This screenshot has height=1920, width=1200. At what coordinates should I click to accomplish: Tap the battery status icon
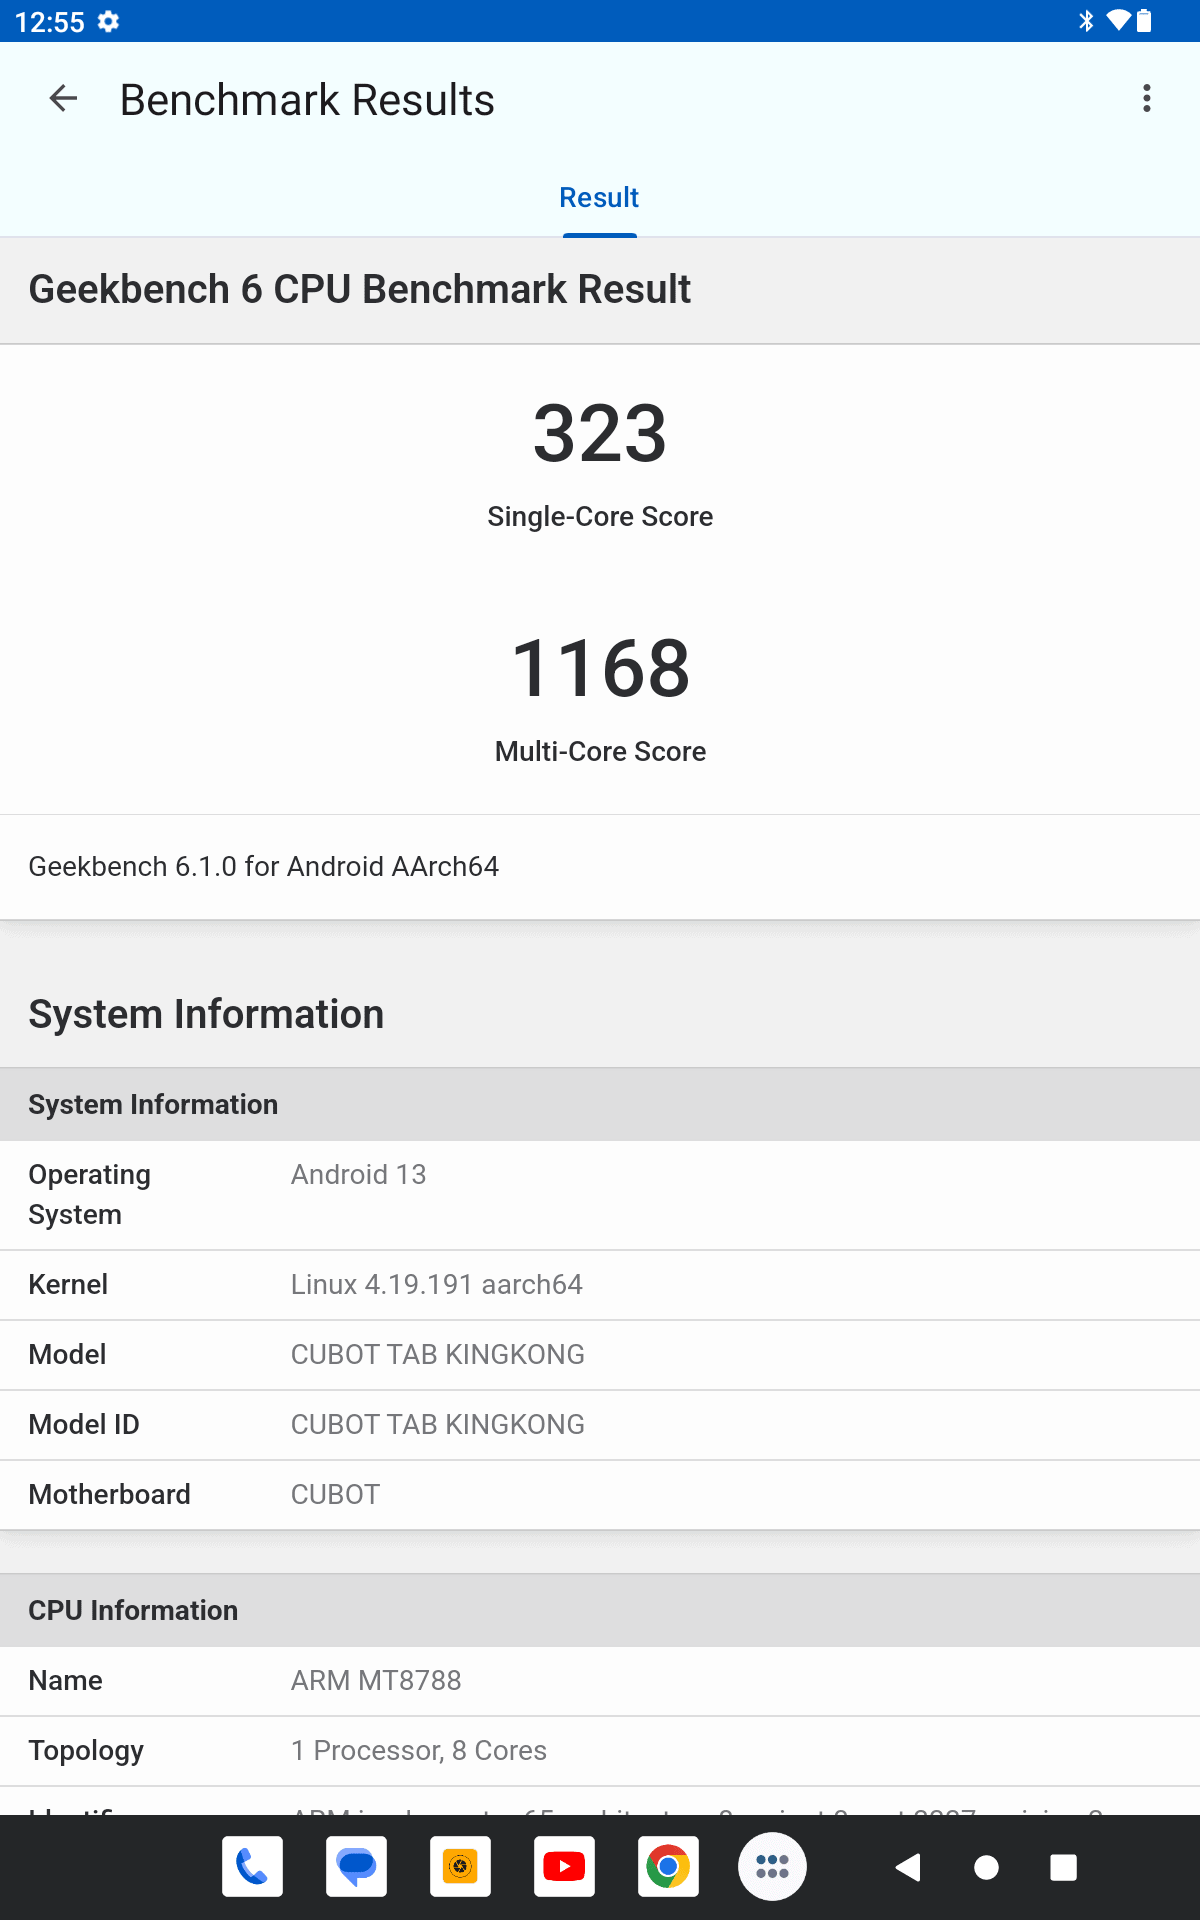(x=1144, y=21)
